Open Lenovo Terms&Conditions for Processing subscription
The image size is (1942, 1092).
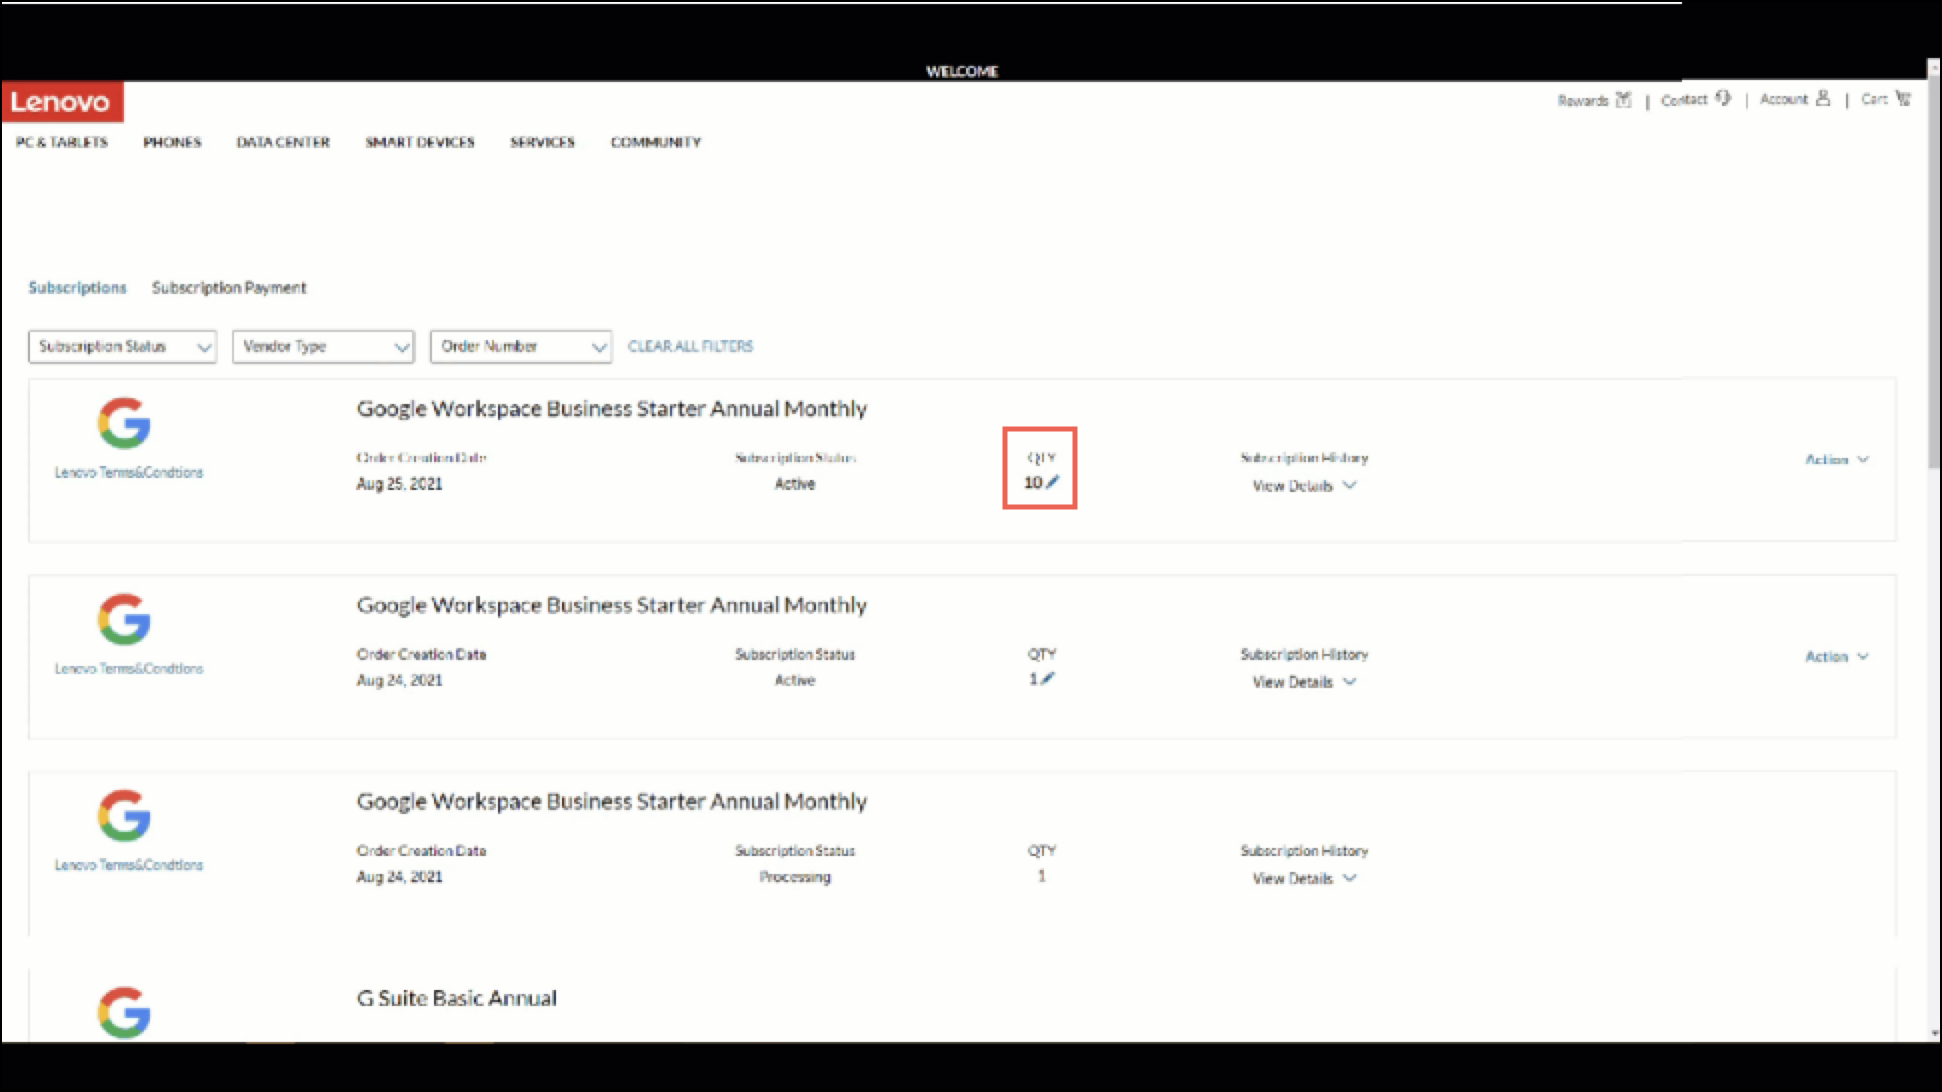129,864
